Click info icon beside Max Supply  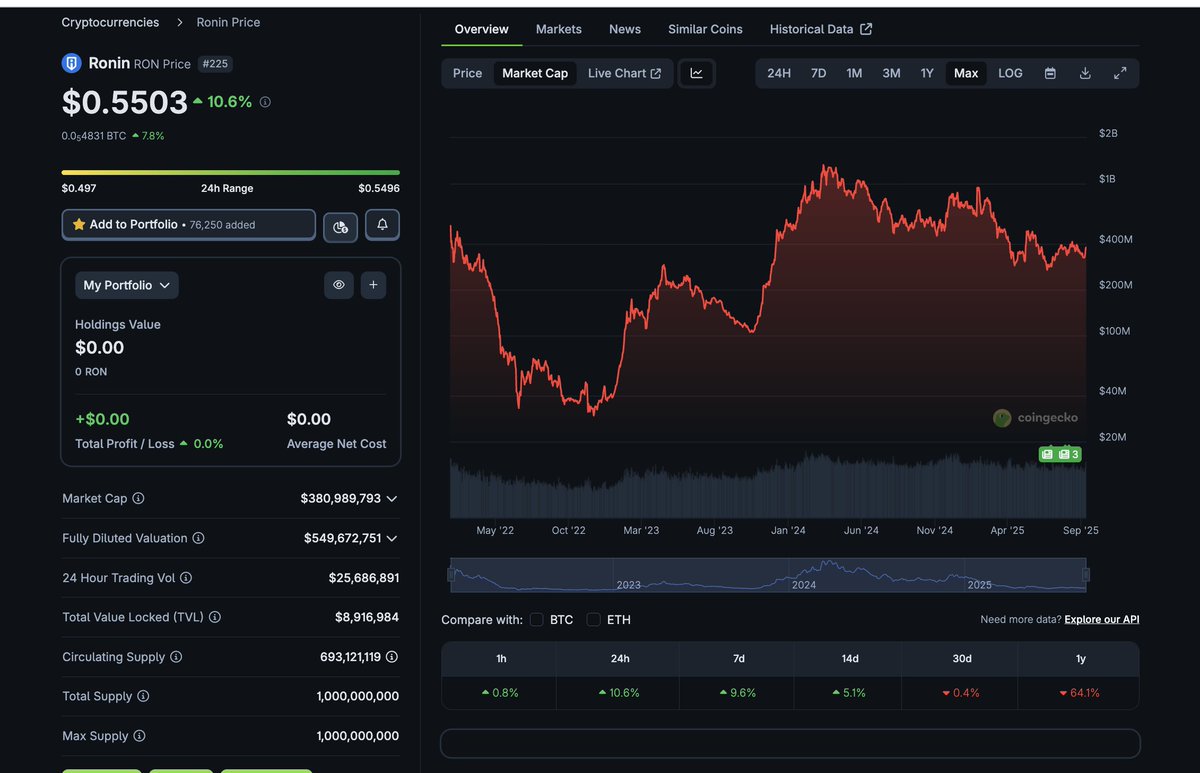(x=139, y=736)
